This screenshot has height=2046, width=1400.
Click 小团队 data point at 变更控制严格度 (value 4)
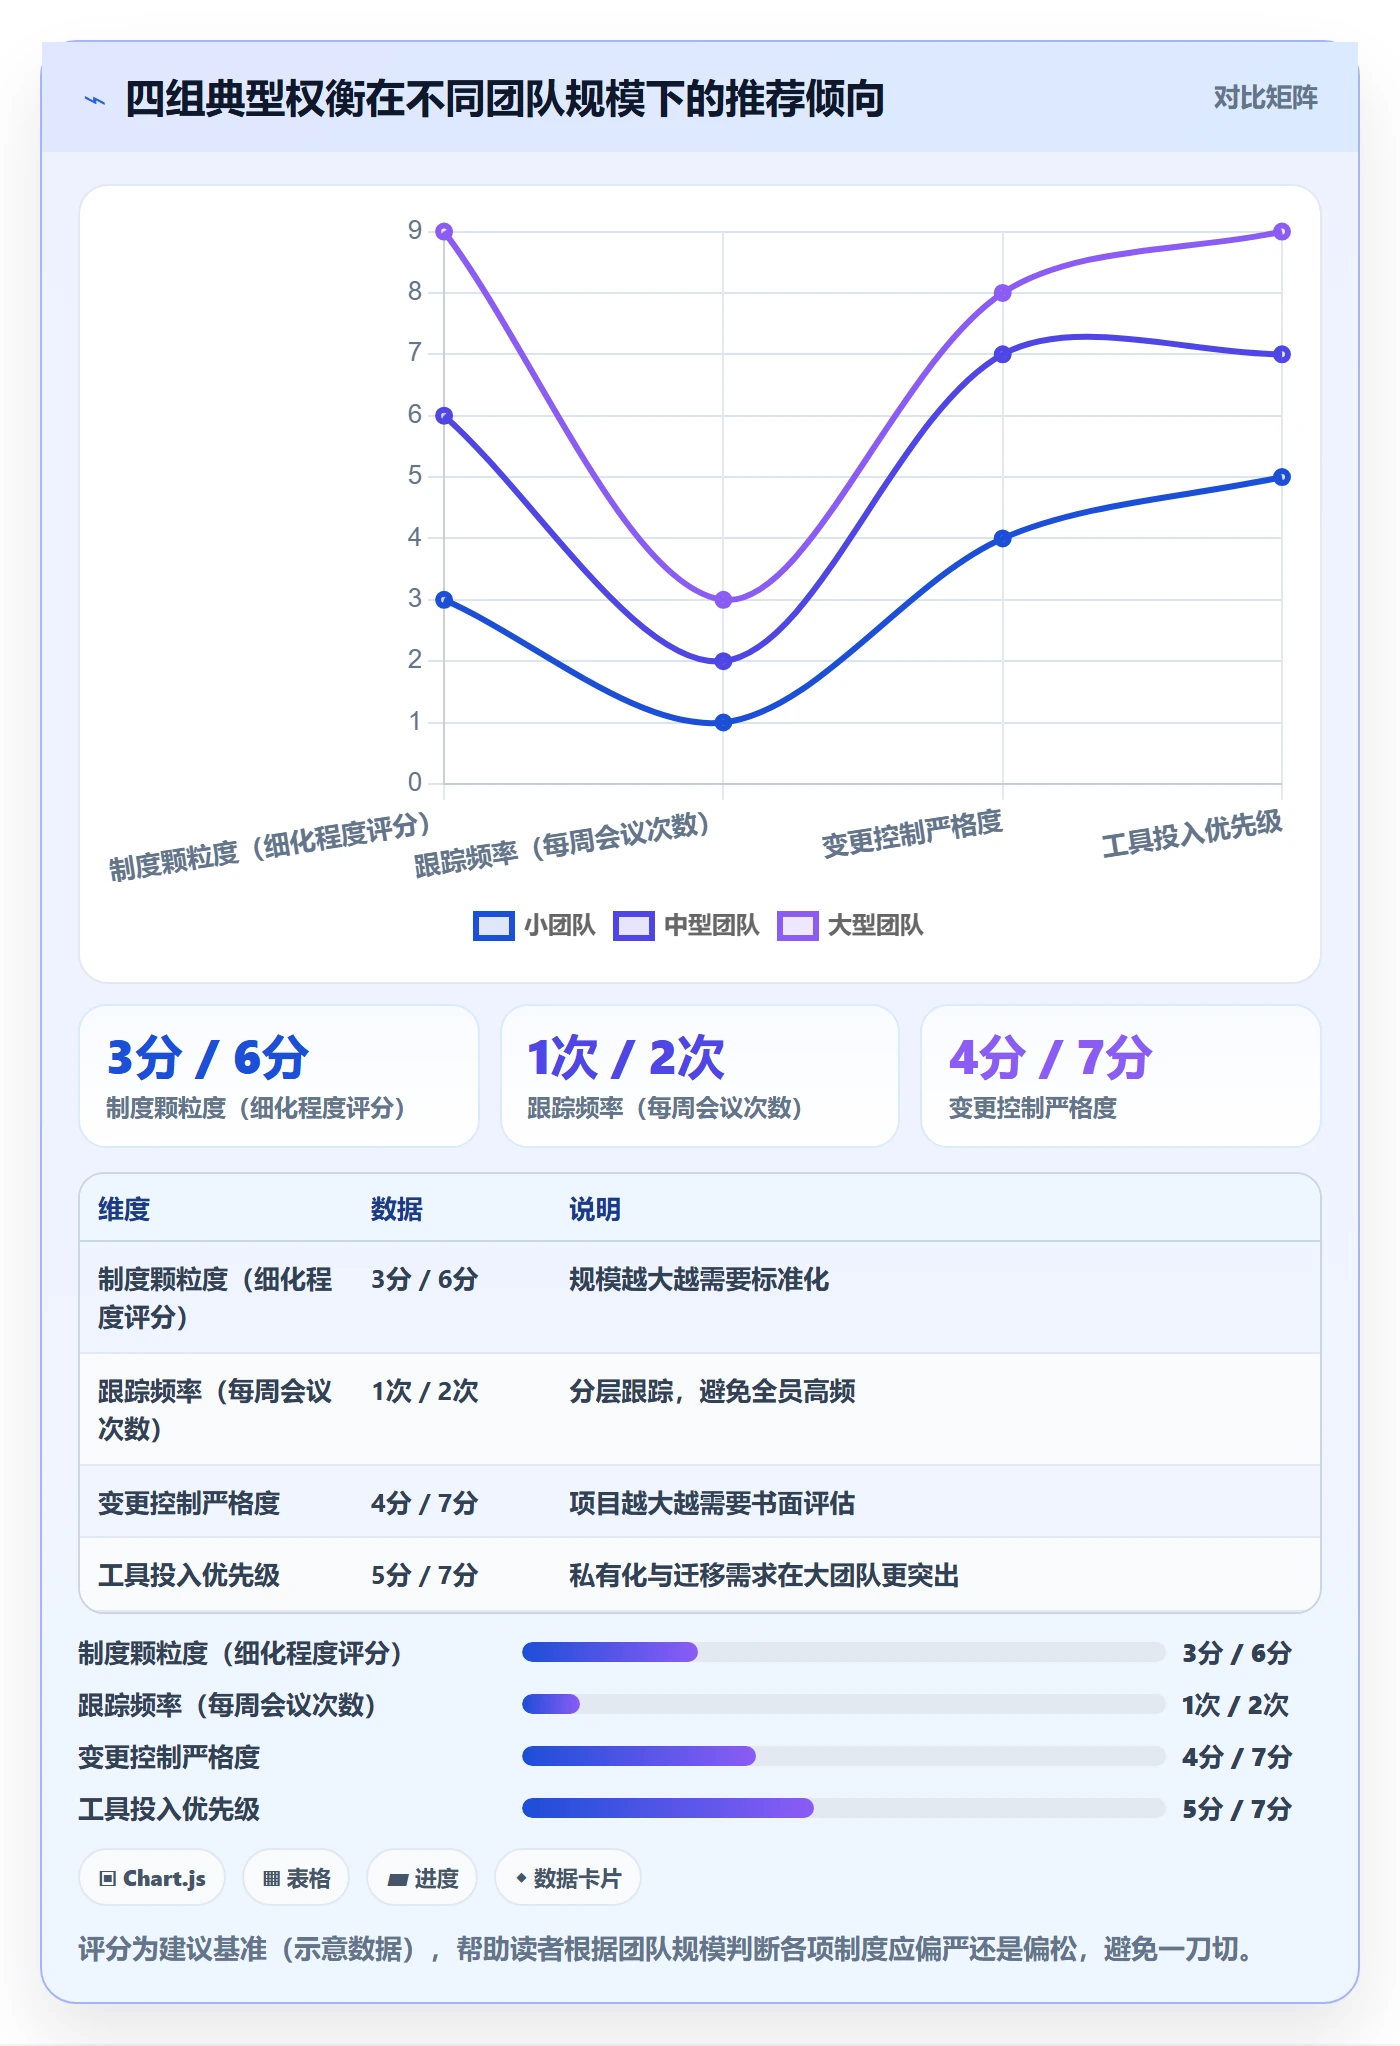click(x=1003, y=538)
